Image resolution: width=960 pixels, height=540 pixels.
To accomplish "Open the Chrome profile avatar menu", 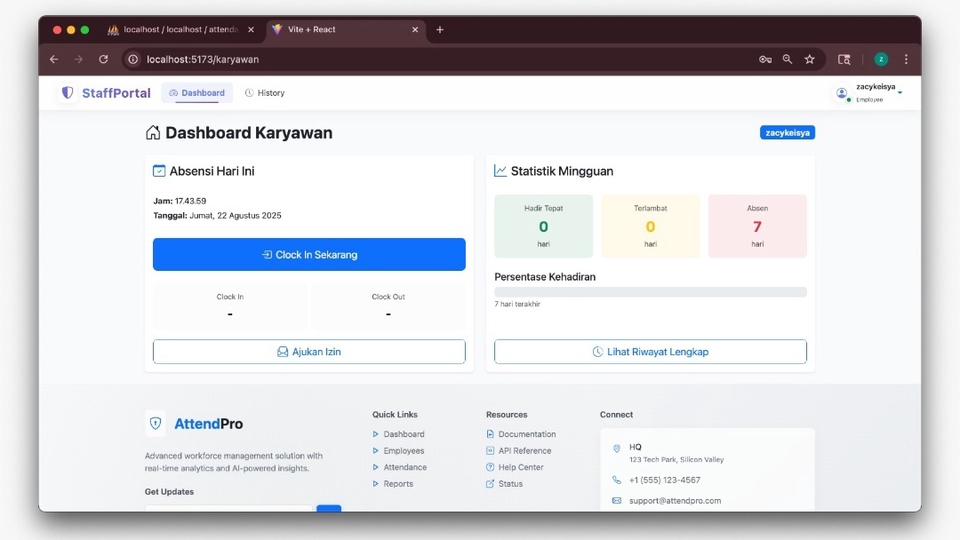I will [x=881, y=60].
